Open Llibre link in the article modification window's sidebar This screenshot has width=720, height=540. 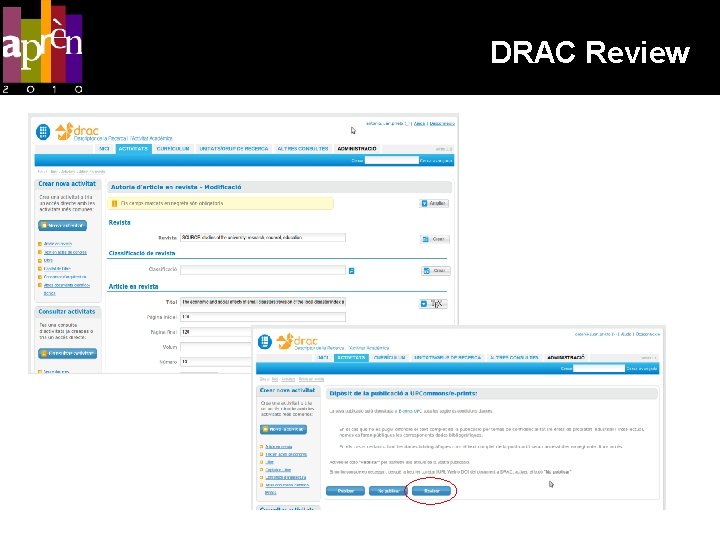click(48, 260)
